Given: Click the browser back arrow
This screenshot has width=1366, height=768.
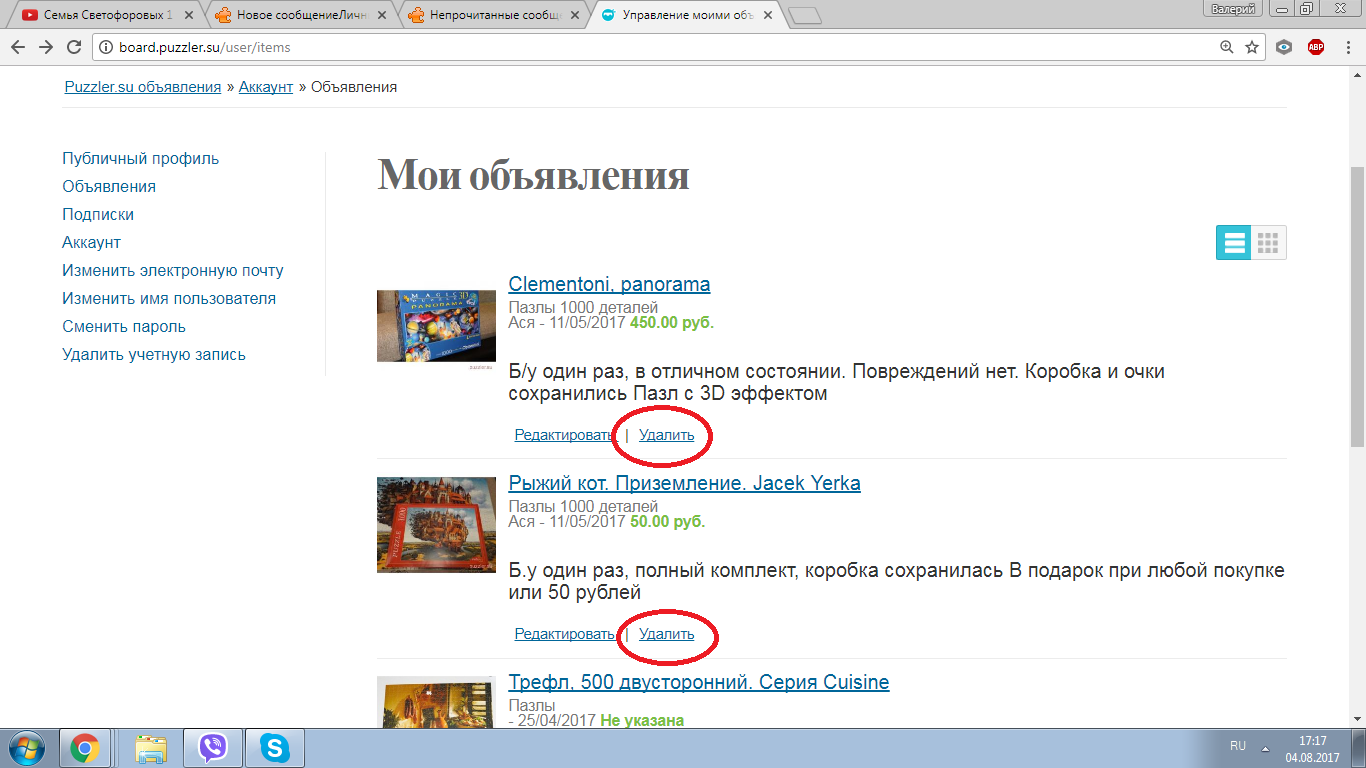Looking at the screenshot, I should point(18,47).
